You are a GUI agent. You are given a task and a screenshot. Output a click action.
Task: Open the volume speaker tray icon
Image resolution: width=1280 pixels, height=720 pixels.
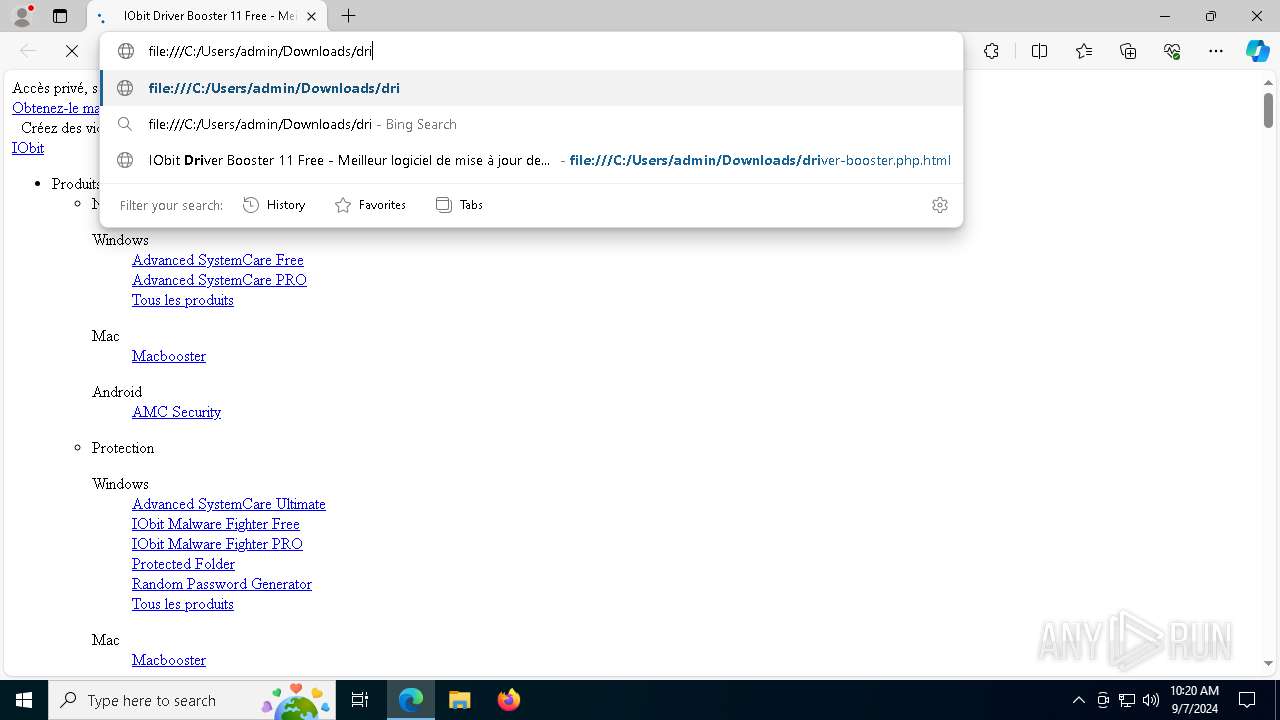pos(1151,700)
